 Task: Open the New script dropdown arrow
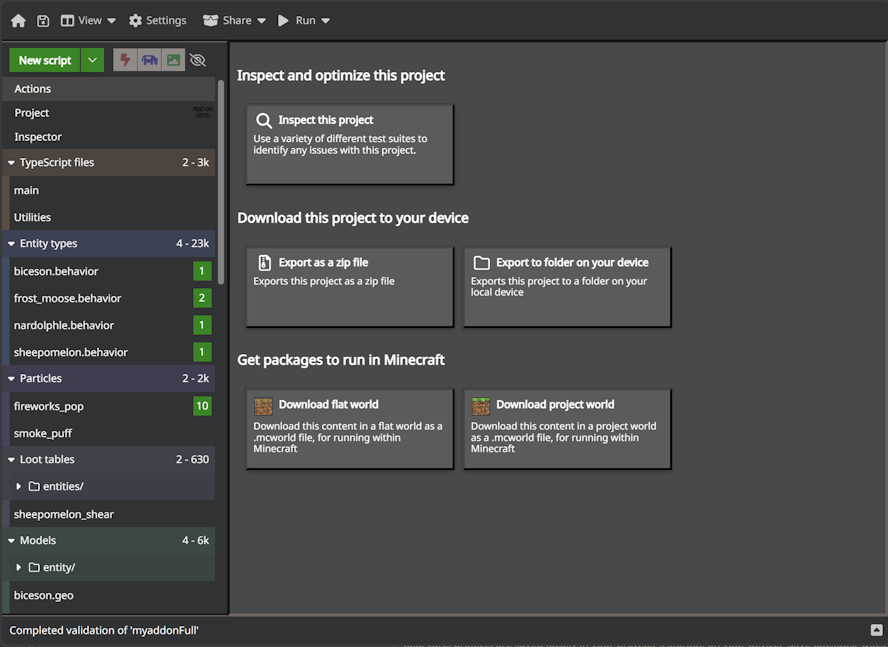pyautogui.click(x=91, y=60)
